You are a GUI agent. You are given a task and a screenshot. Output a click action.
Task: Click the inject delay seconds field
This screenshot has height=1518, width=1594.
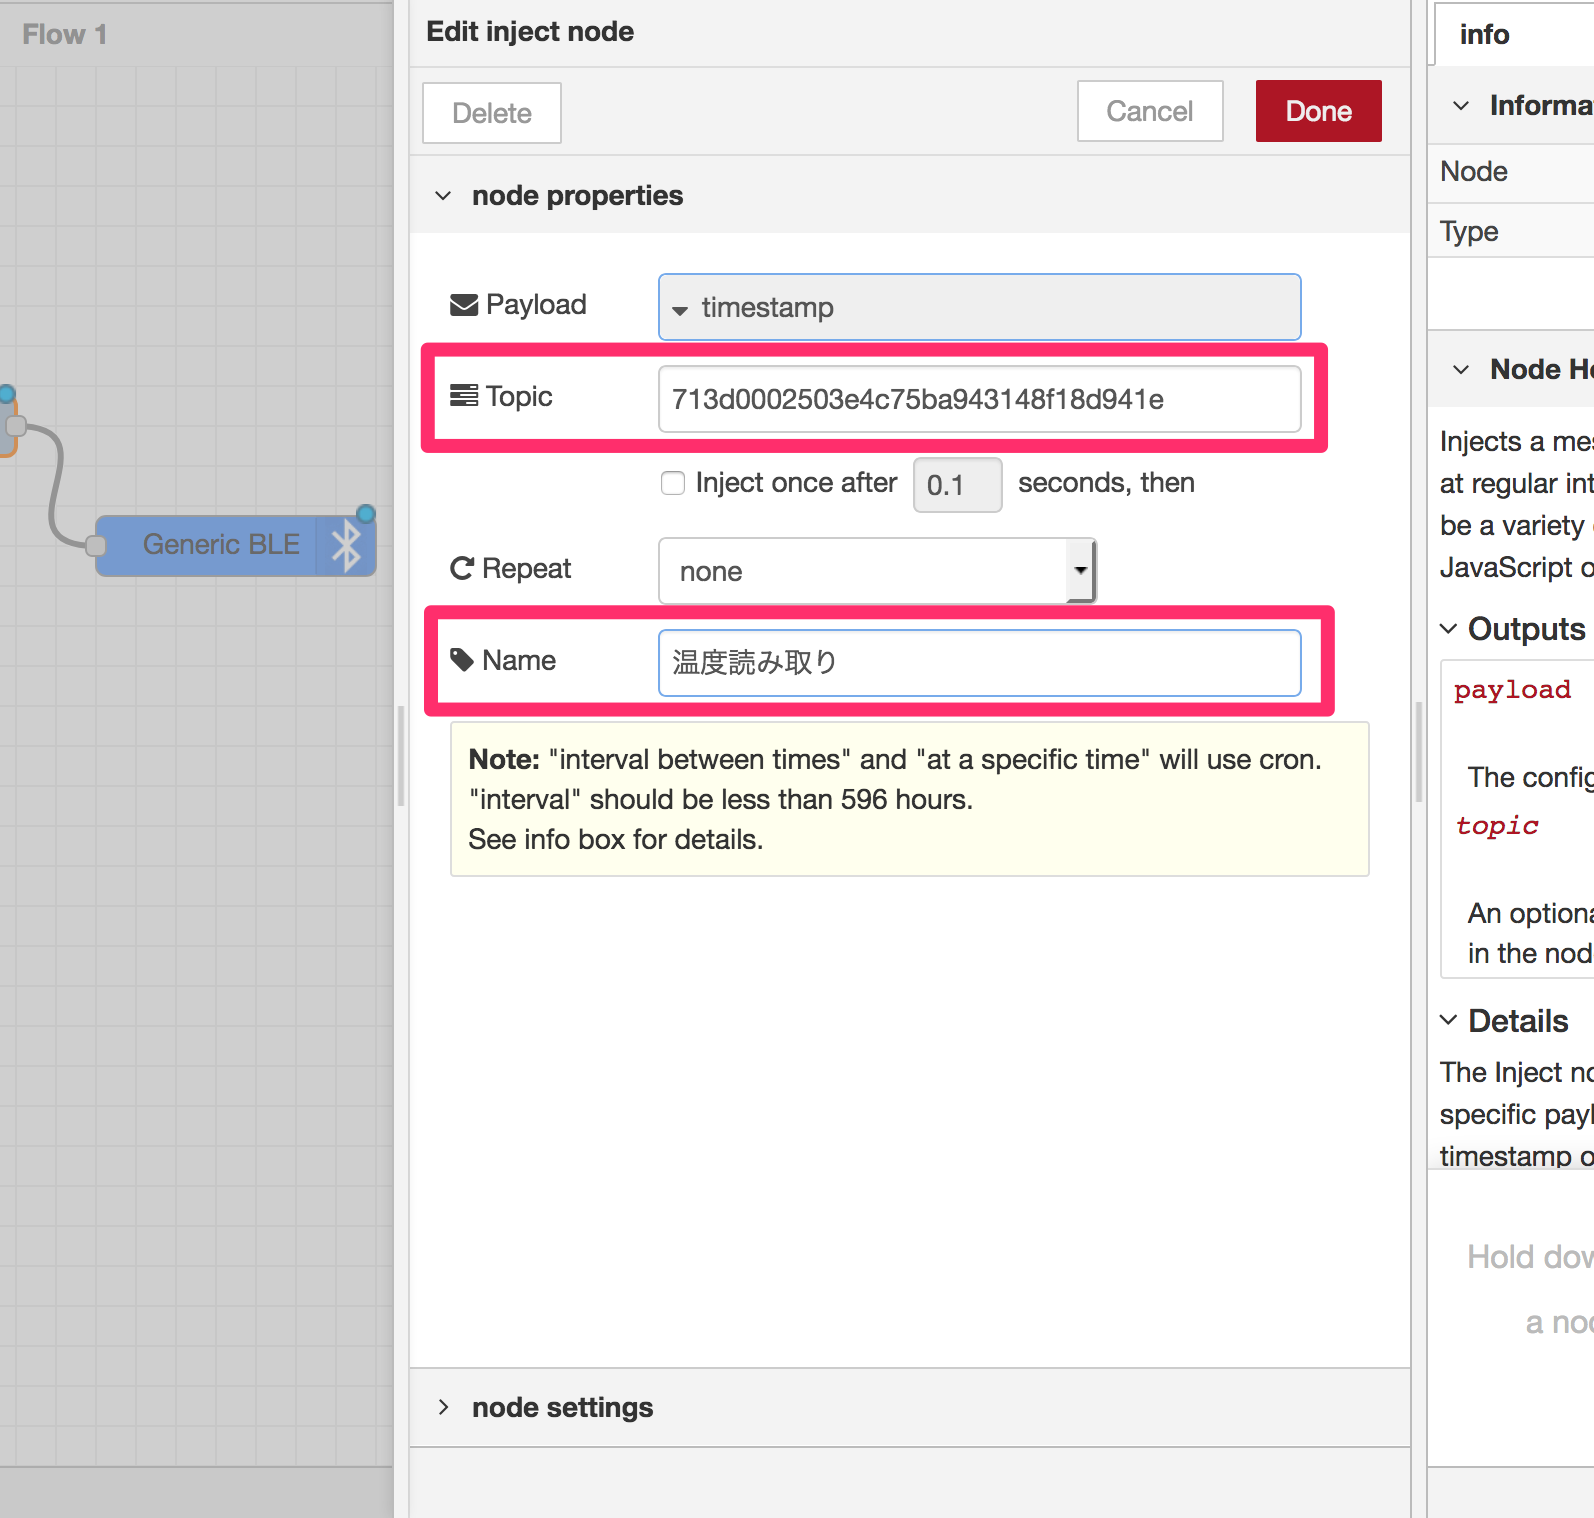pos(958,485)
